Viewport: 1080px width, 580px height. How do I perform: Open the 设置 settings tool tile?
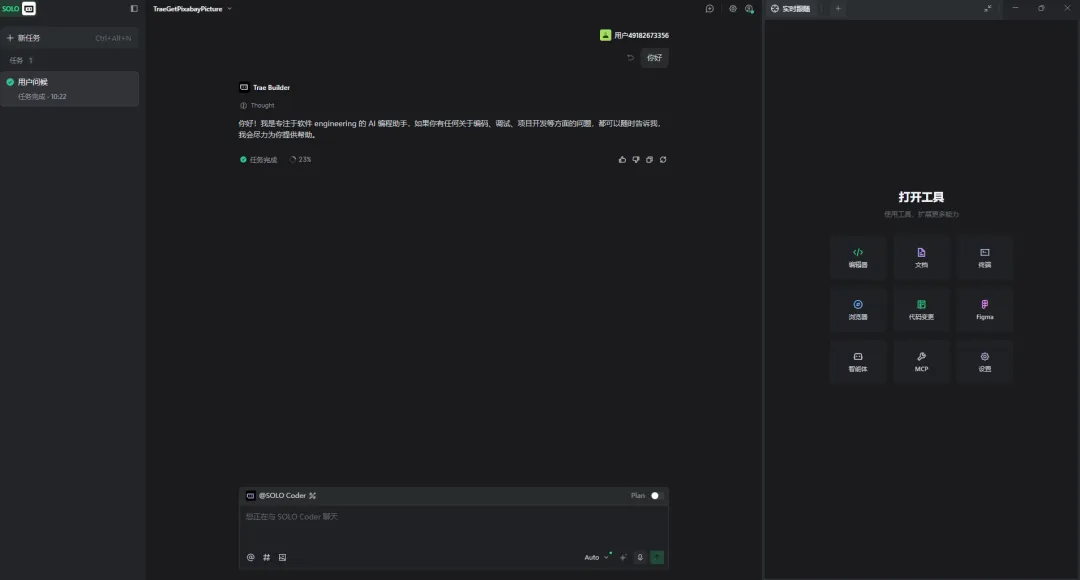coord(984,362)
